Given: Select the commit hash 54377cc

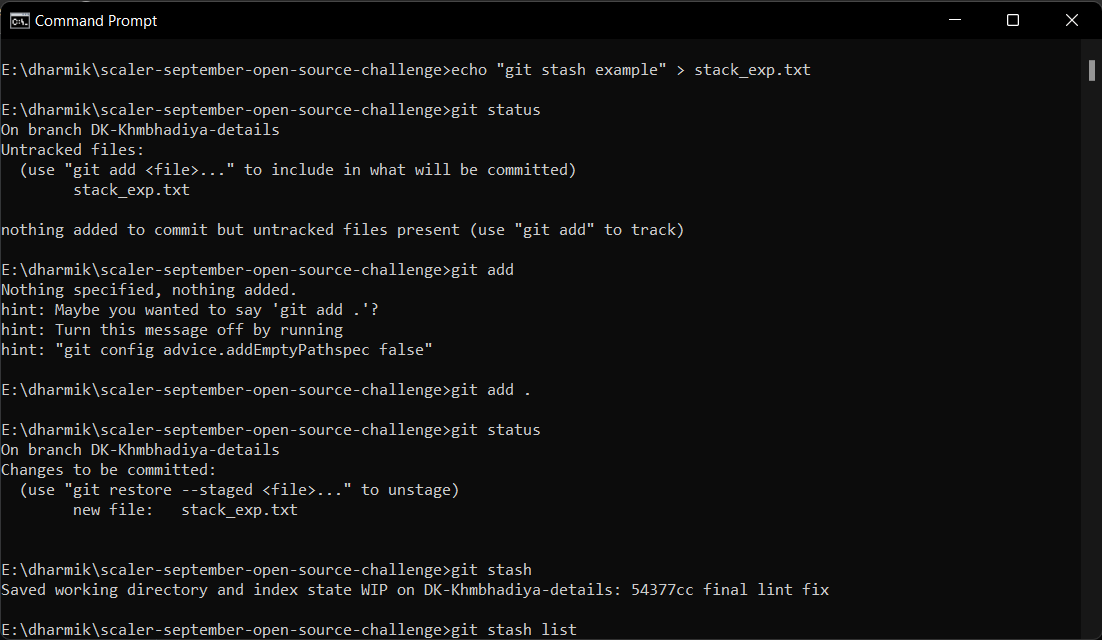Looking at the screenshot, I should (663, 589).
